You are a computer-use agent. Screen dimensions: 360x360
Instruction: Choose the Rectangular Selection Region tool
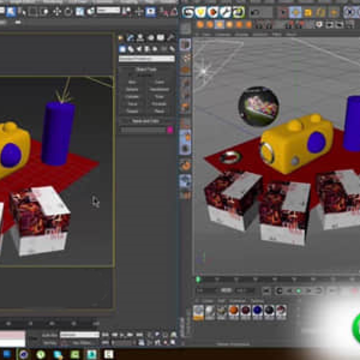tap(33, 12)
